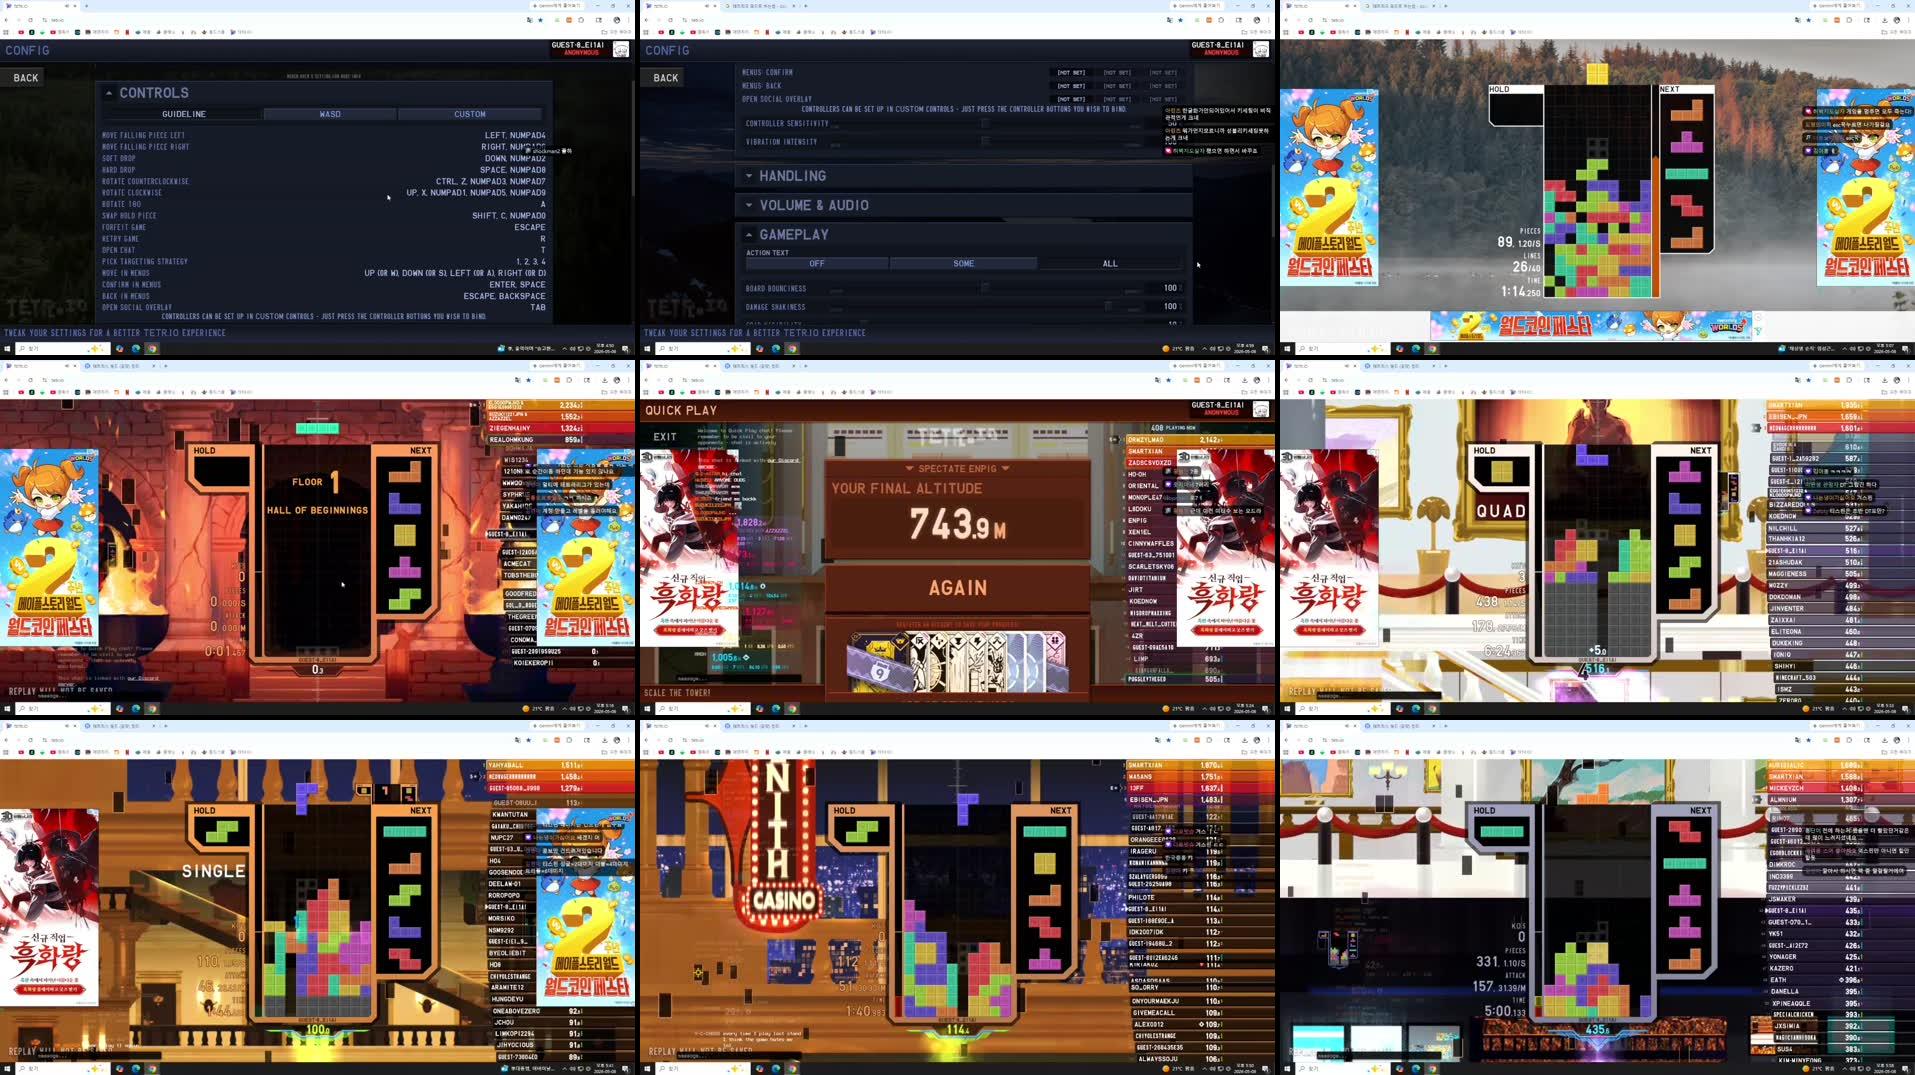Adjust the Vibration Intensity slider handle
Image resolution: width=1915 pixels, height=1075 pixels.
click(985, 142)
